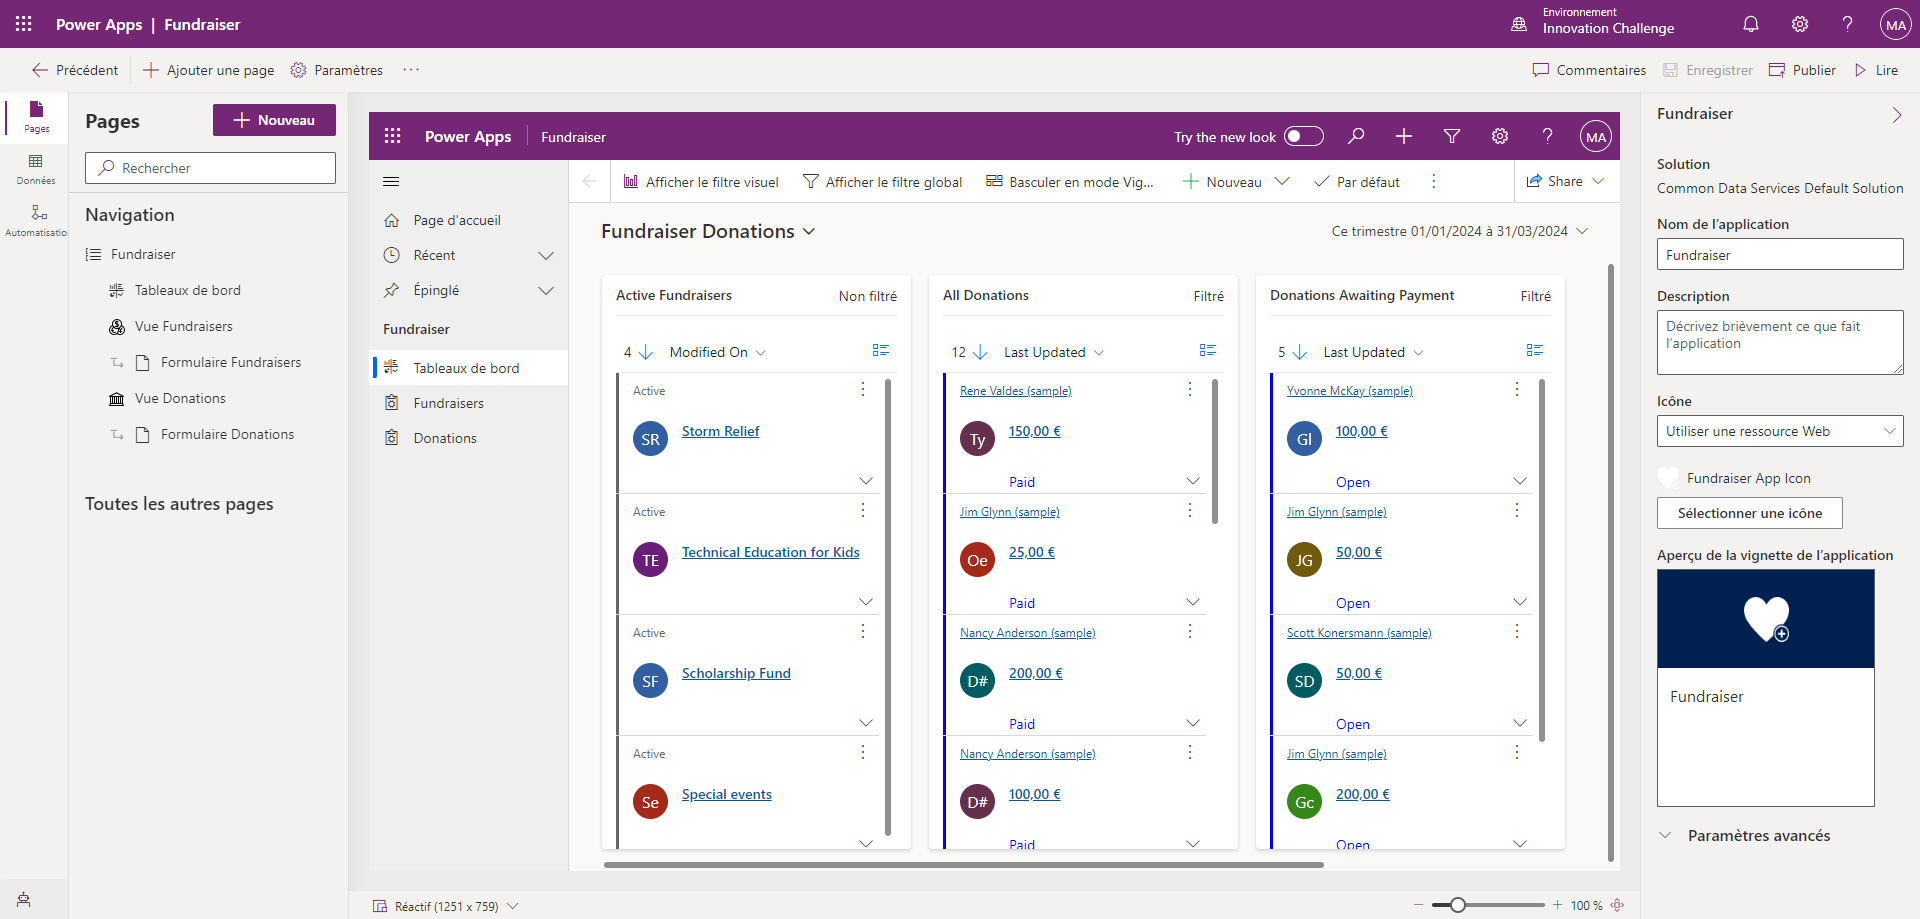Open more options for Rene Valdes donation card
This screenshot has width=1920, height=919.
click(1190, 389)
